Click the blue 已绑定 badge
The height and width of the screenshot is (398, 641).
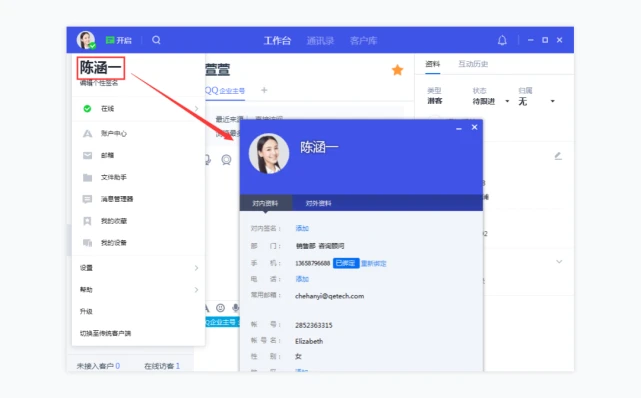click(346, 263)
